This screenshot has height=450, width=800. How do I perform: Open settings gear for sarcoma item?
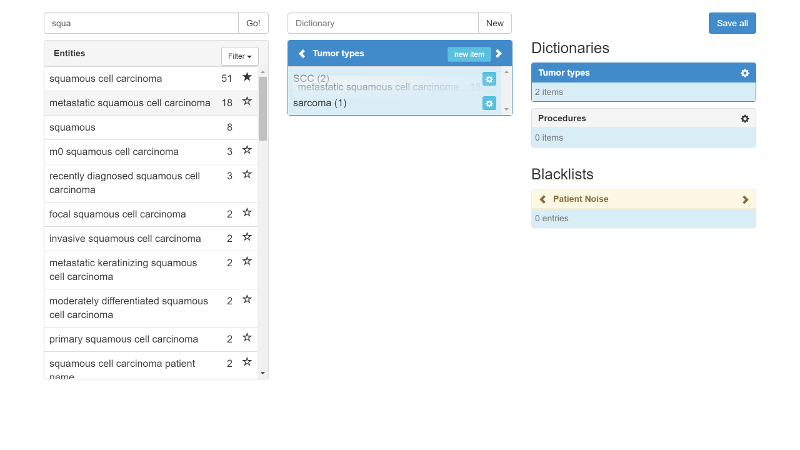point(489,103)
